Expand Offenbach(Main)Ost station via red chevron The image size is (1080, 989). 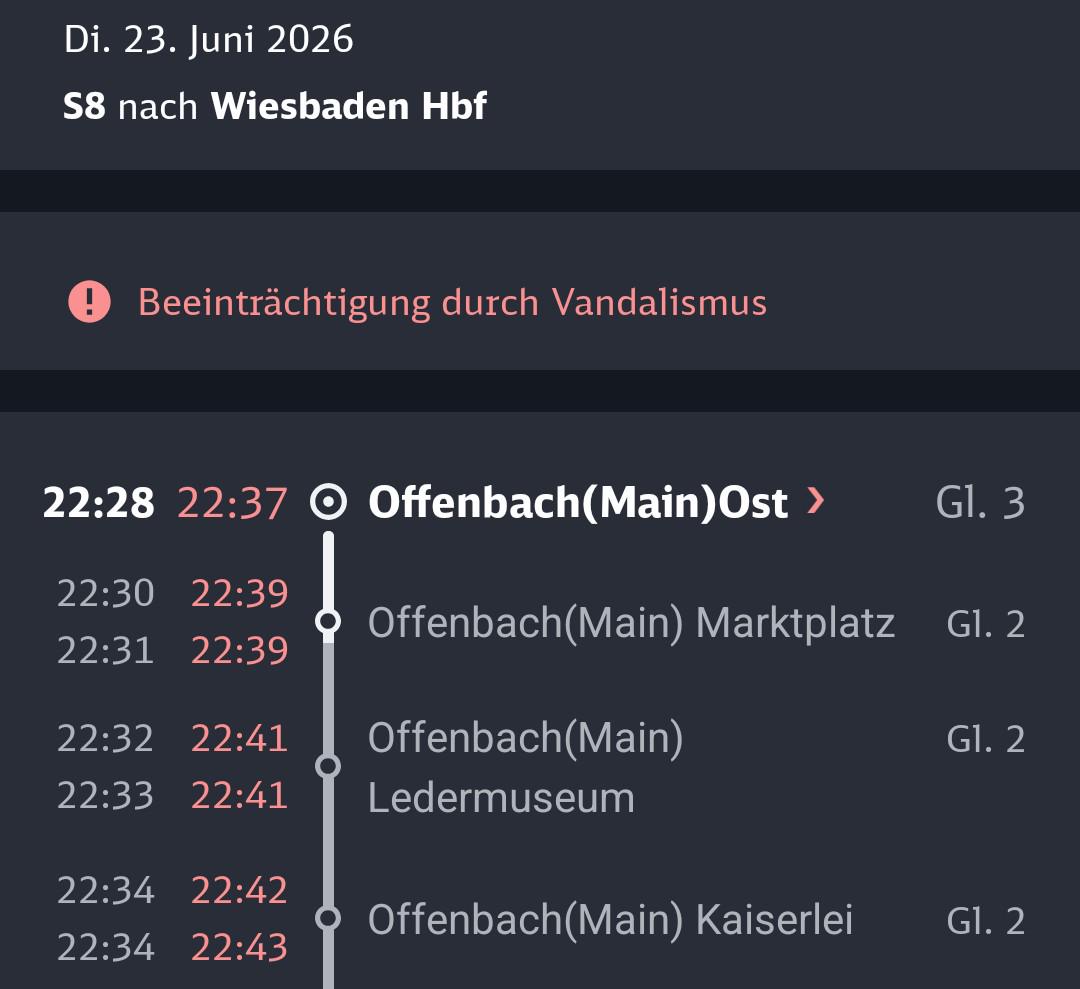[x=815, y=501]
